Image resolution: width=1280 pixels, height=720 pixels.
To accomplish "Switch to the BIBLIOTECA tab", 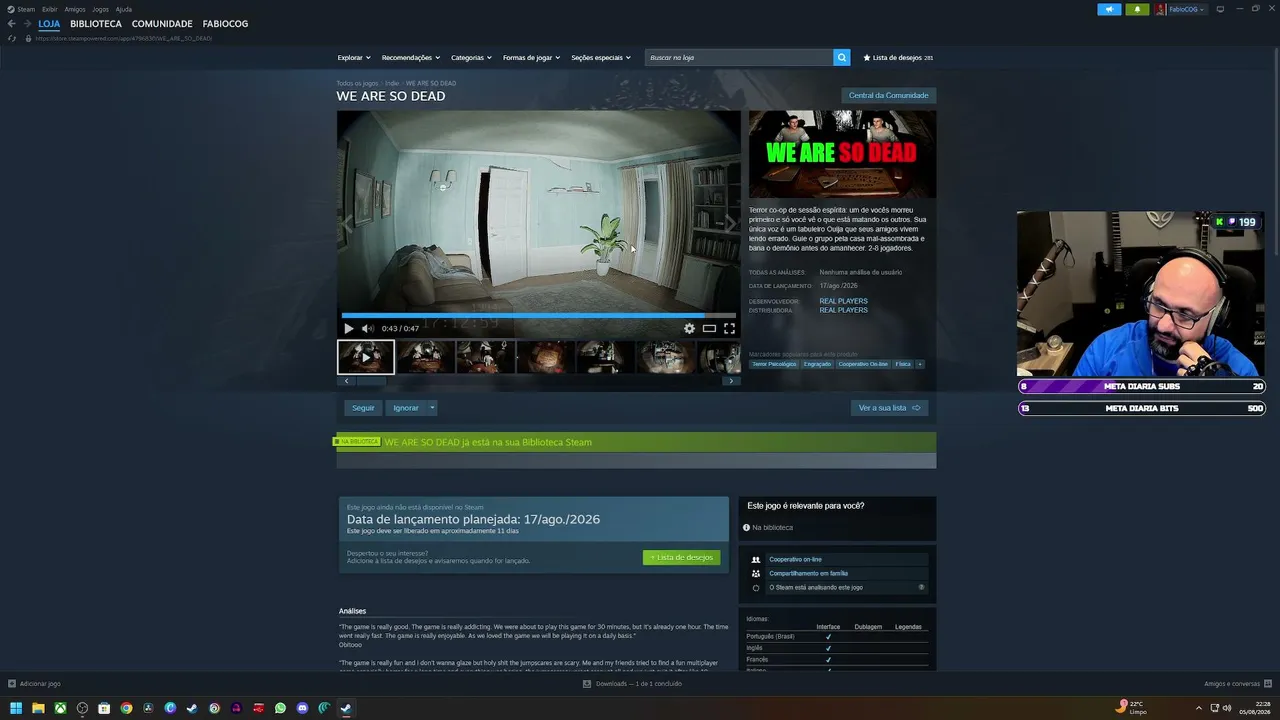I will point(96,23).
